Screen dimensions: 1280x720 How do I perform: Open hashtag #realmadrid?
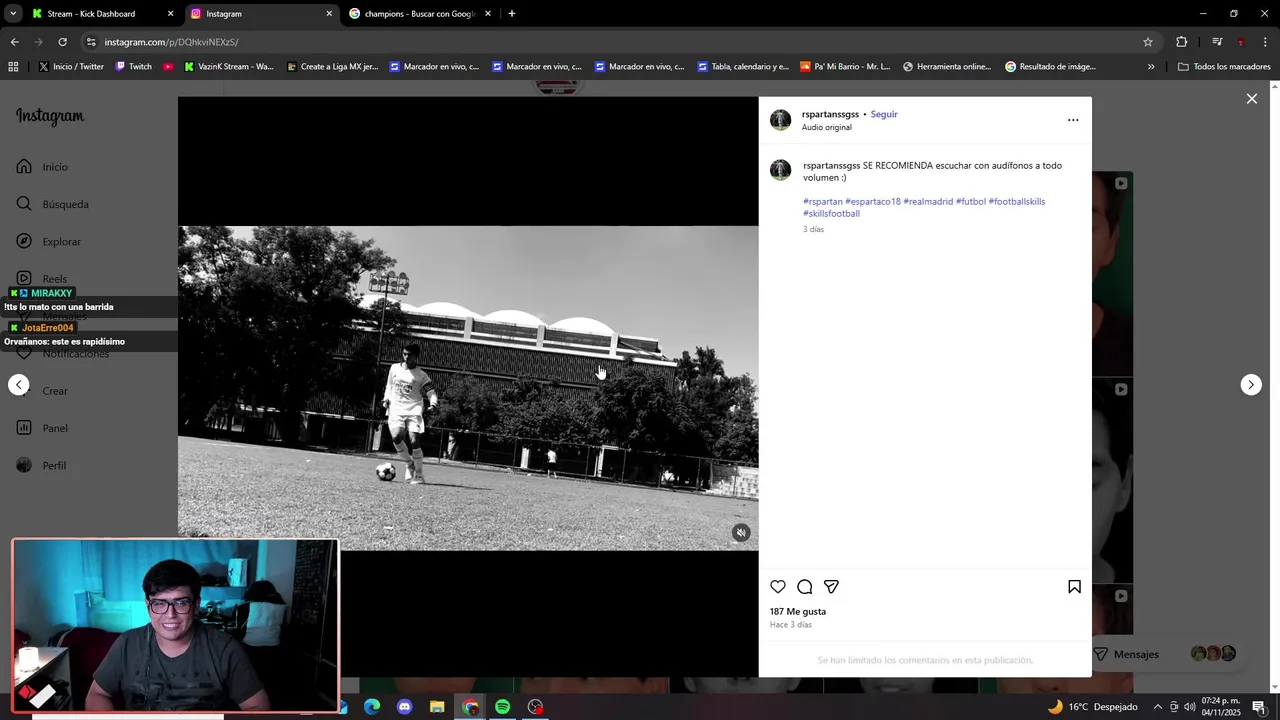tap(928, 201)
